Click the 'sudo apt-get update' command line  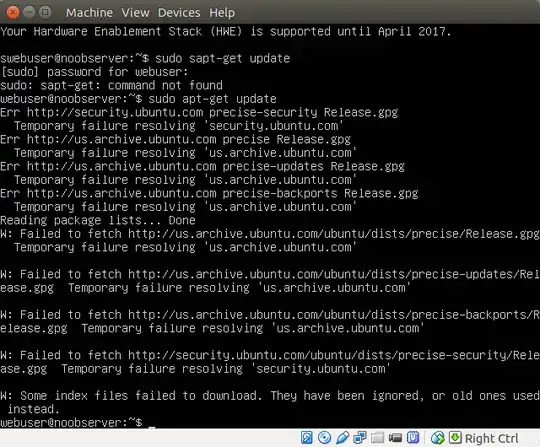tap(138, 99)
